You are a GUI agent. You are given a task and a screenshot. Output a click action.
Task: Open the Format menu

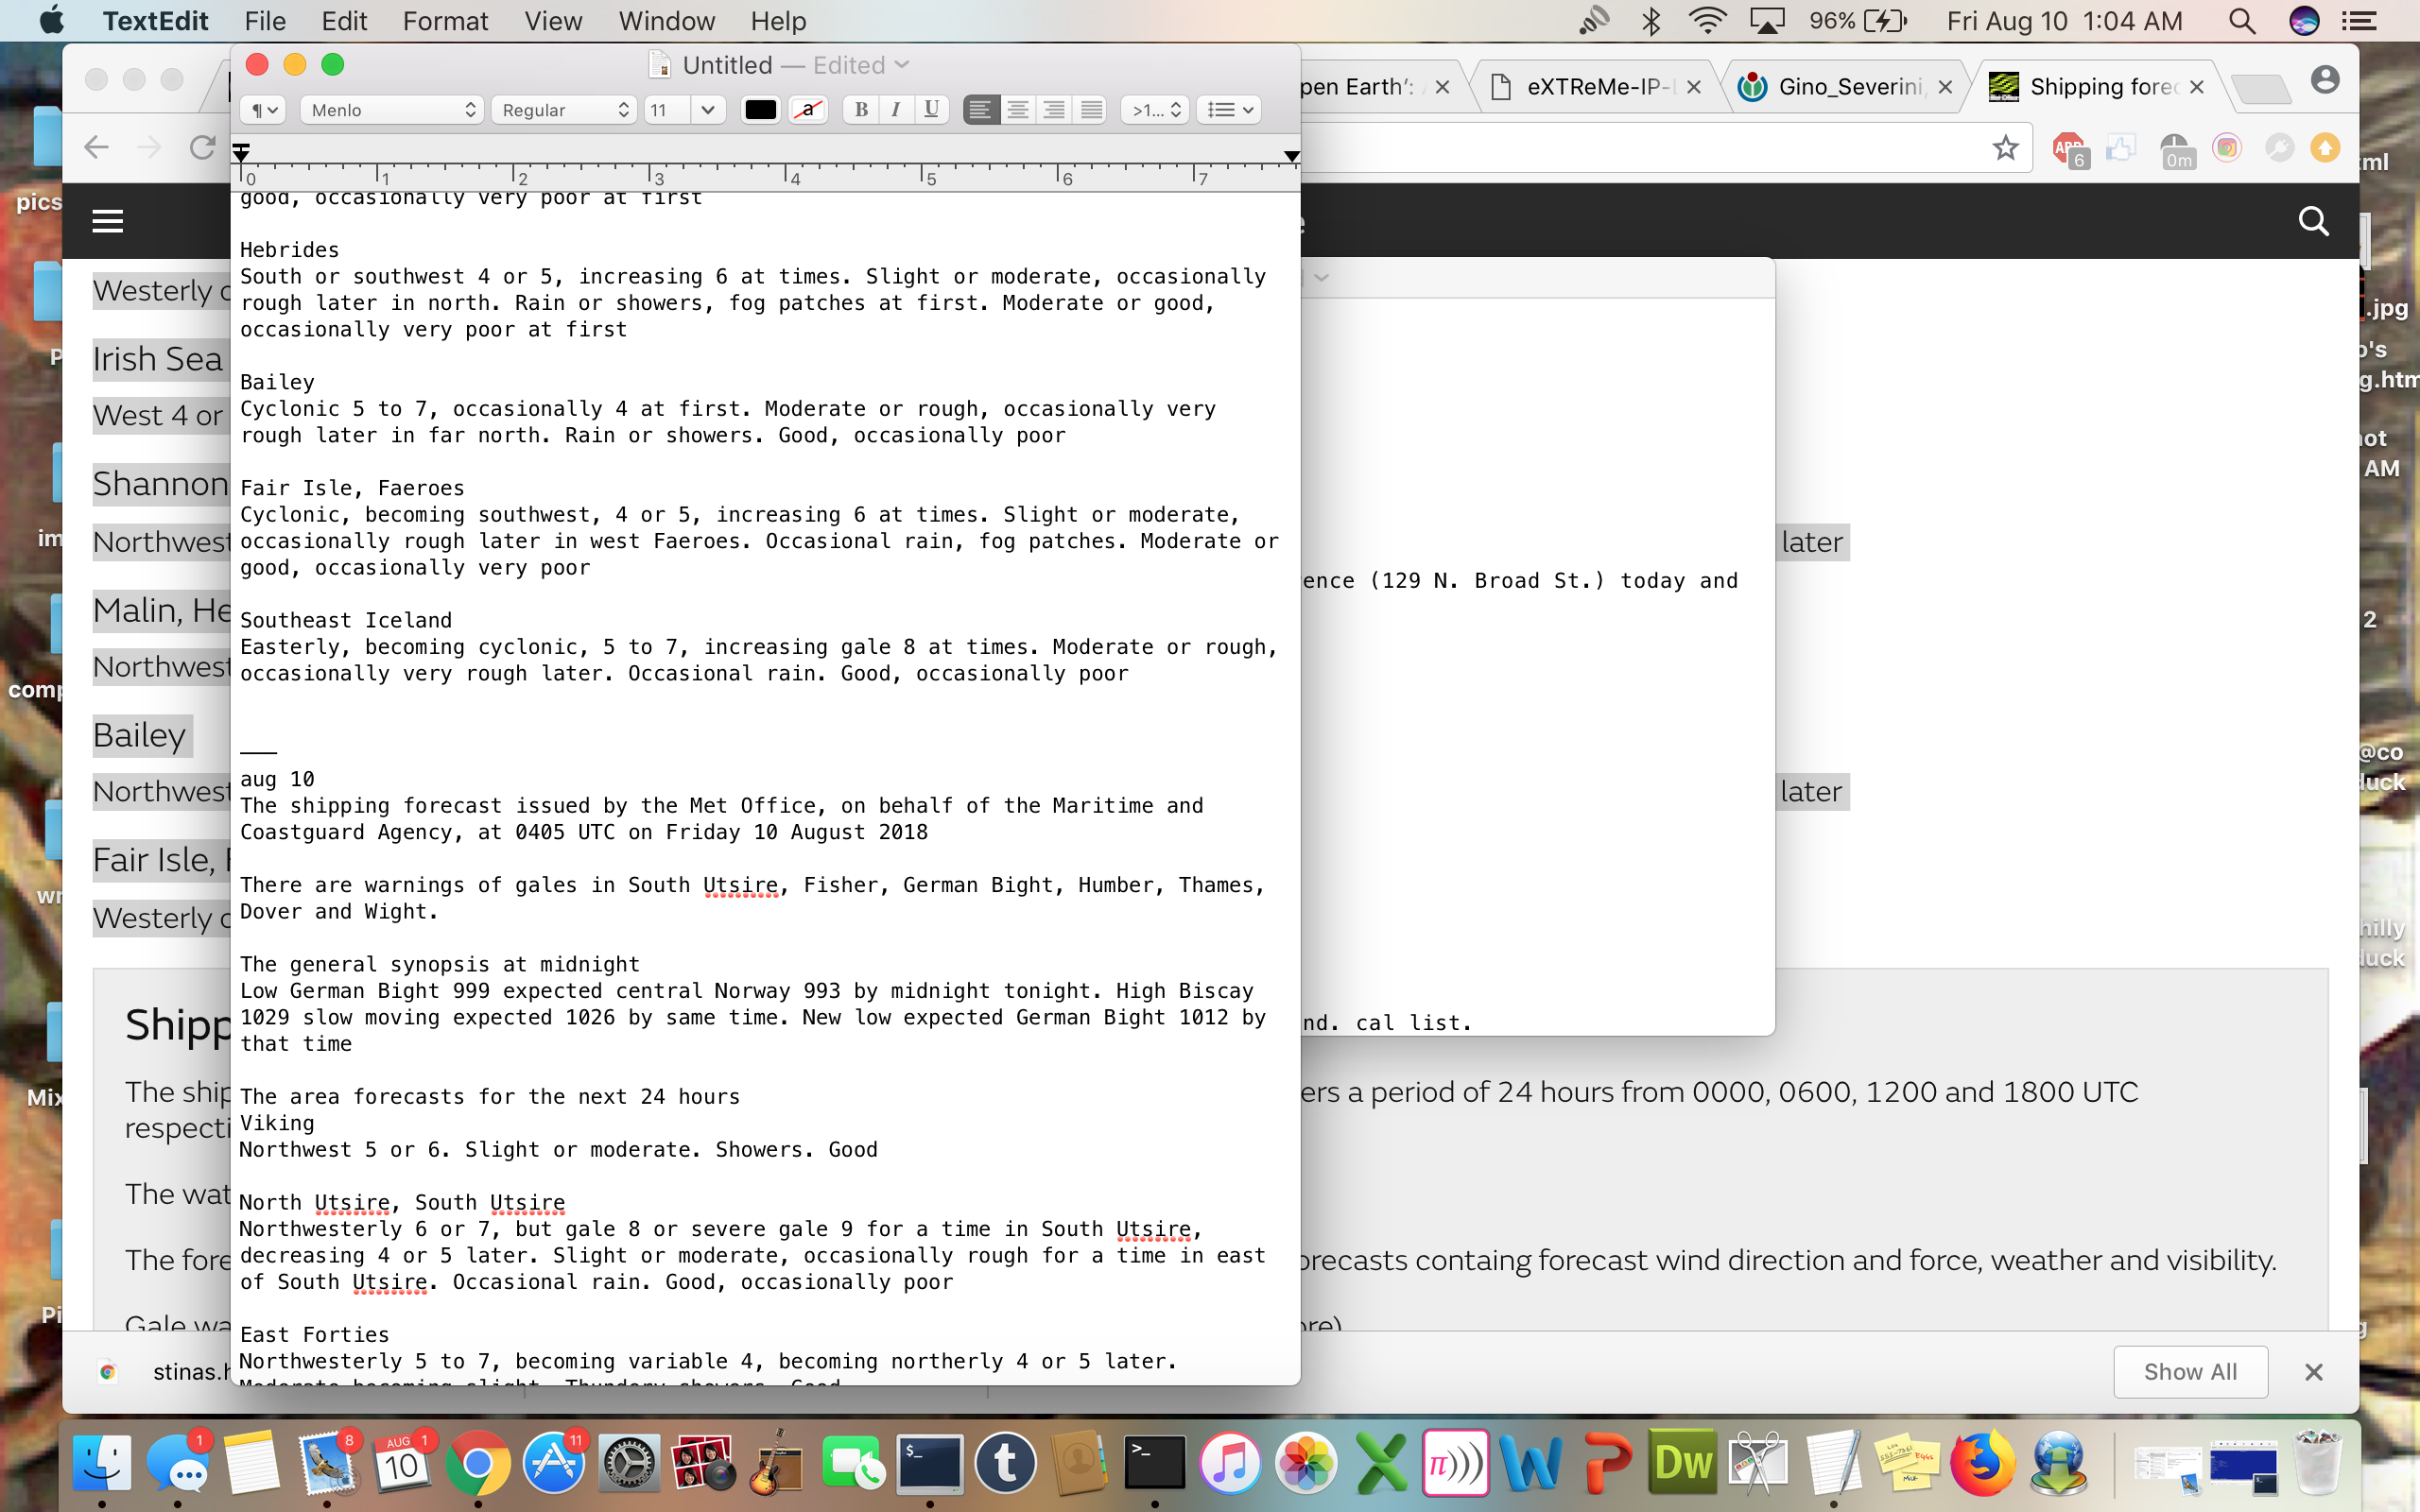click(445, 21)
